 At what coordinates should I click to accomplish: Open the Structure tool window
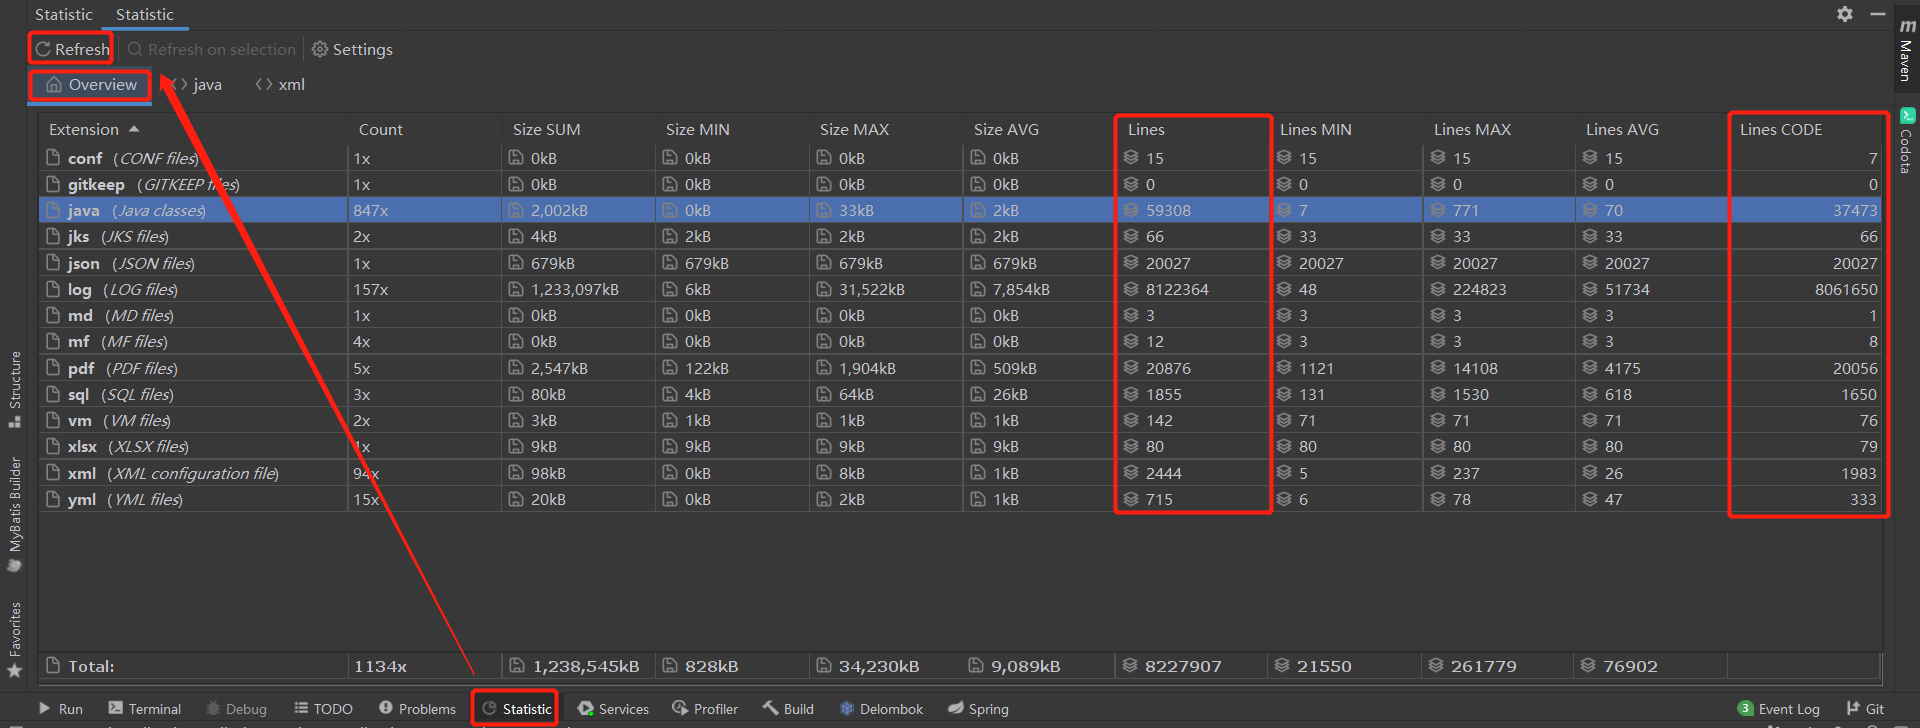[x=14, y=389]
